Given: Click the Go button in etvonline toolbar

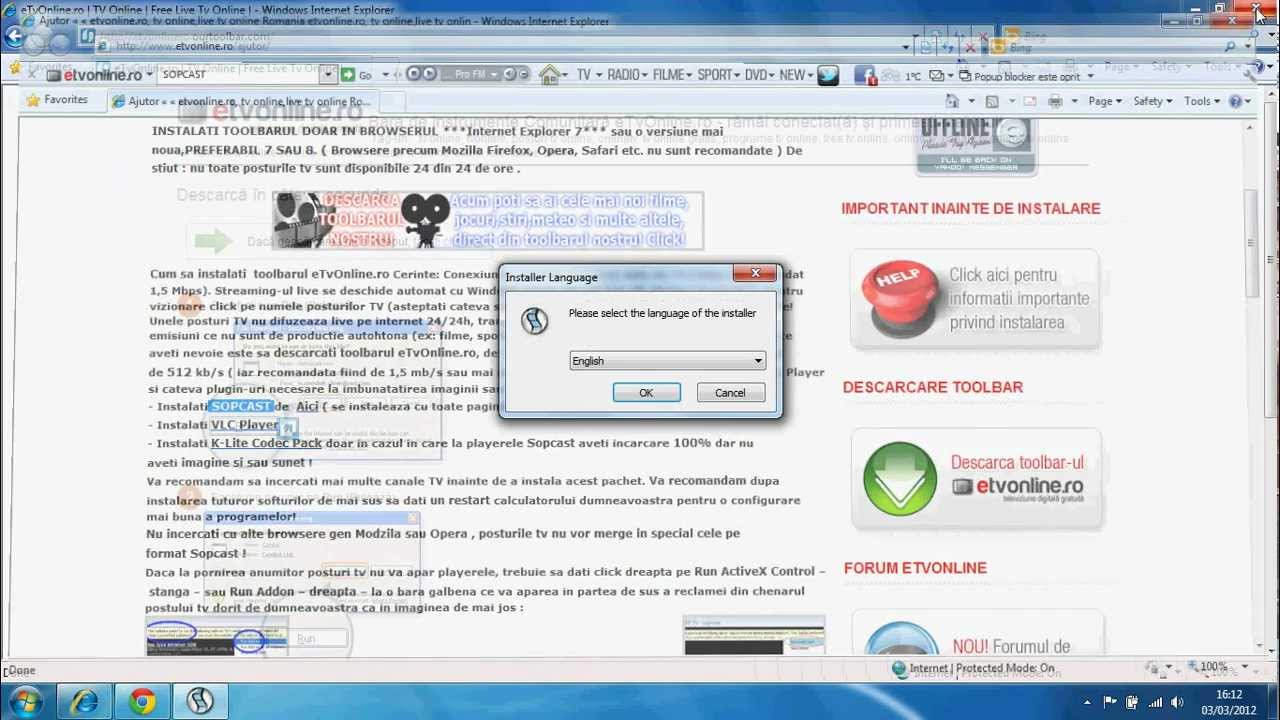Looking at the screenshot, I should 356,75.
